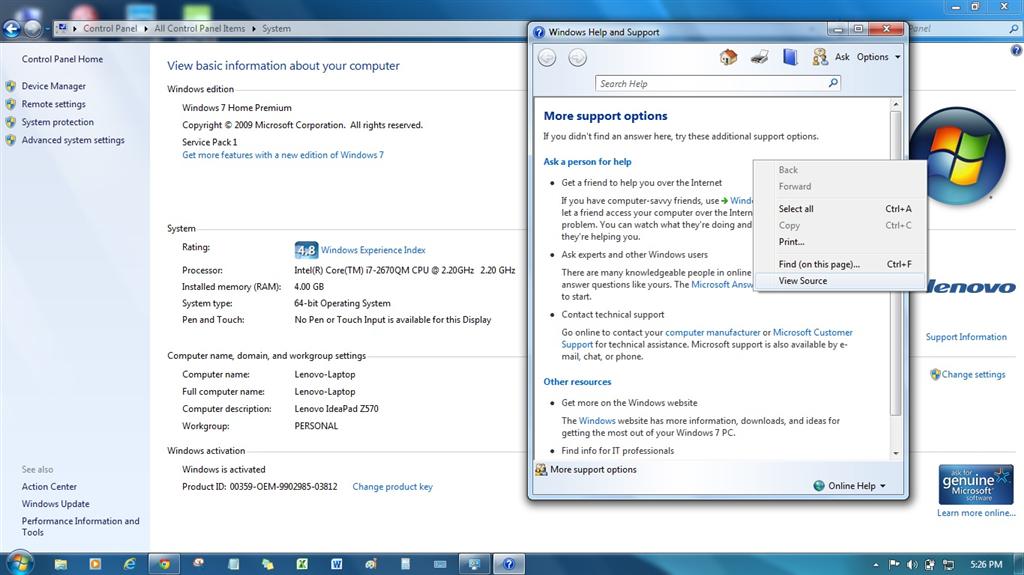Click System in the address breadcrumb
This screenshot has height=575, width=1024.
pos(276,29)
